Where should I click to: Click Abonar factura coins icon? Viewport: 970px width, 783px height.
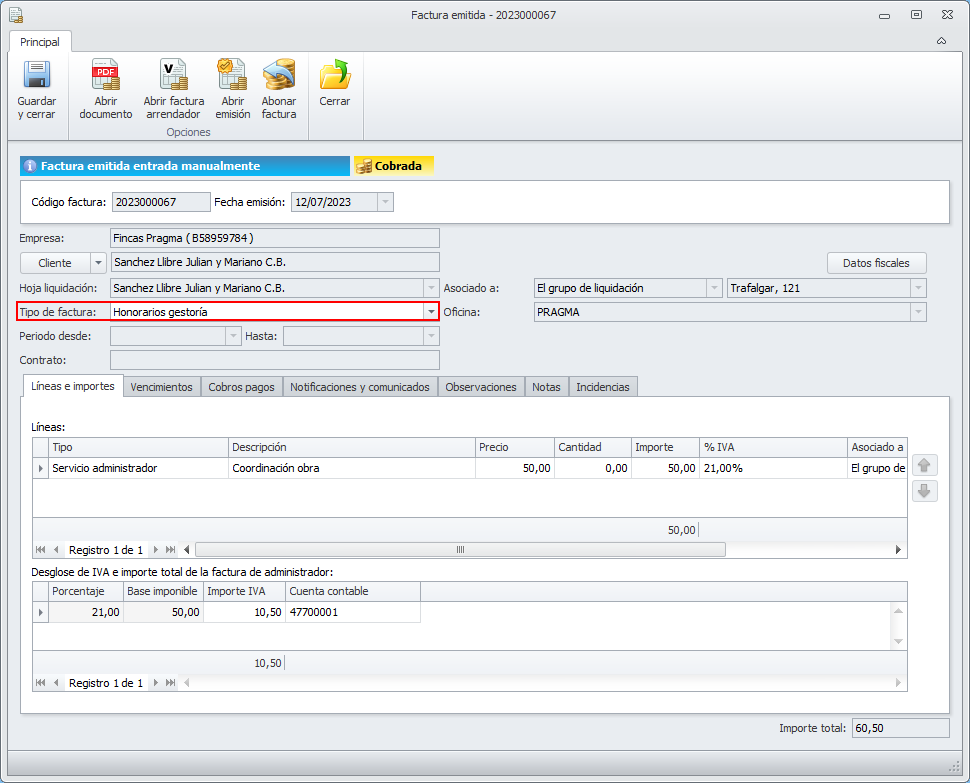[x=279, y=77]
